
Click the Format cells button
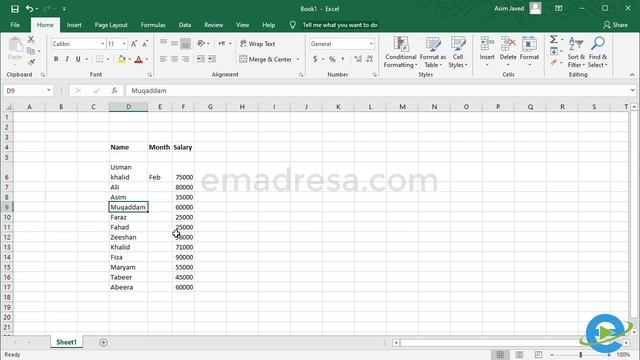point(529,52)
